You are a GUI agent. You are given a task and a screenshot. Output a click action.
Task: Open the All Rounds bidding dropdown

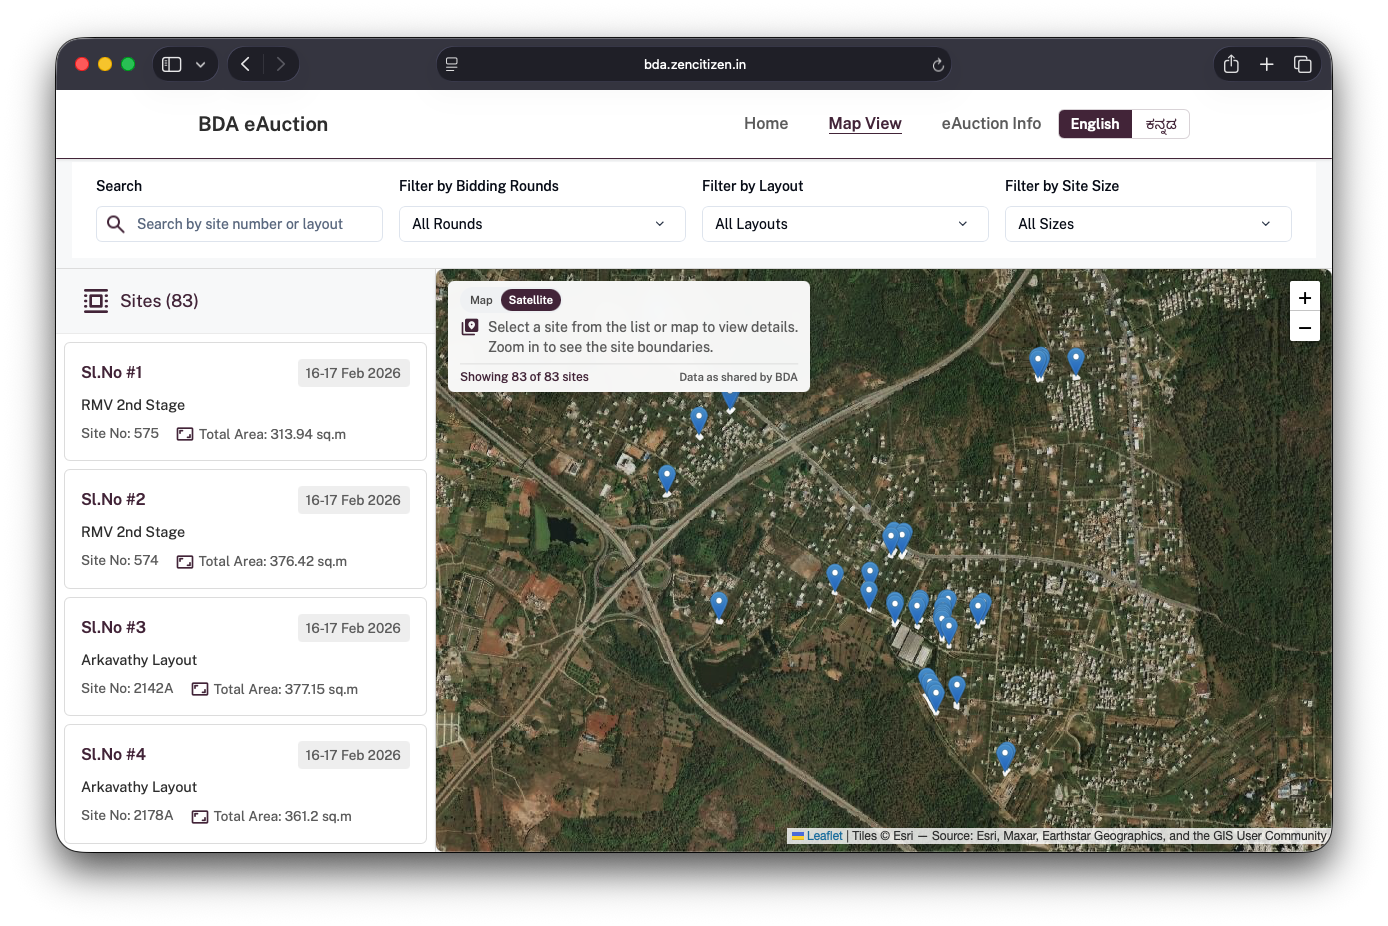(x=541, y=224)
